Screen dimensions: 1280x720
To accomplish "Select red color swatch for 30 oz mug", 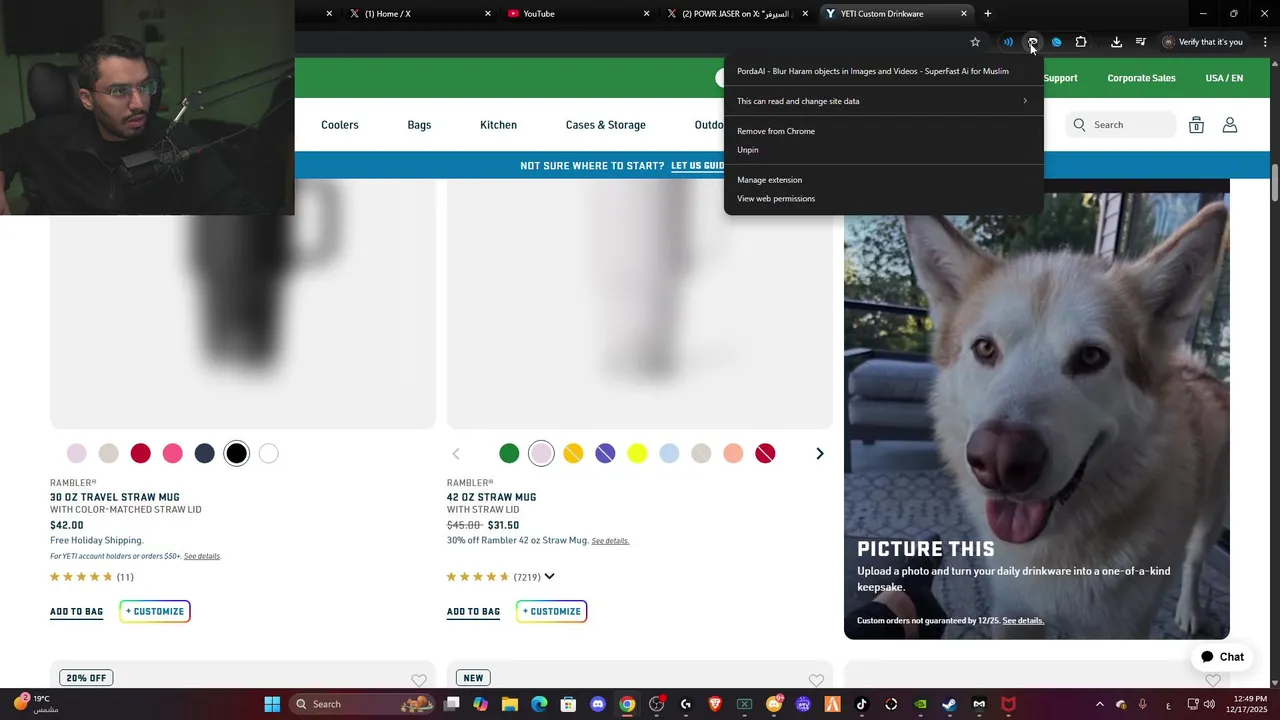I will 141,454.
